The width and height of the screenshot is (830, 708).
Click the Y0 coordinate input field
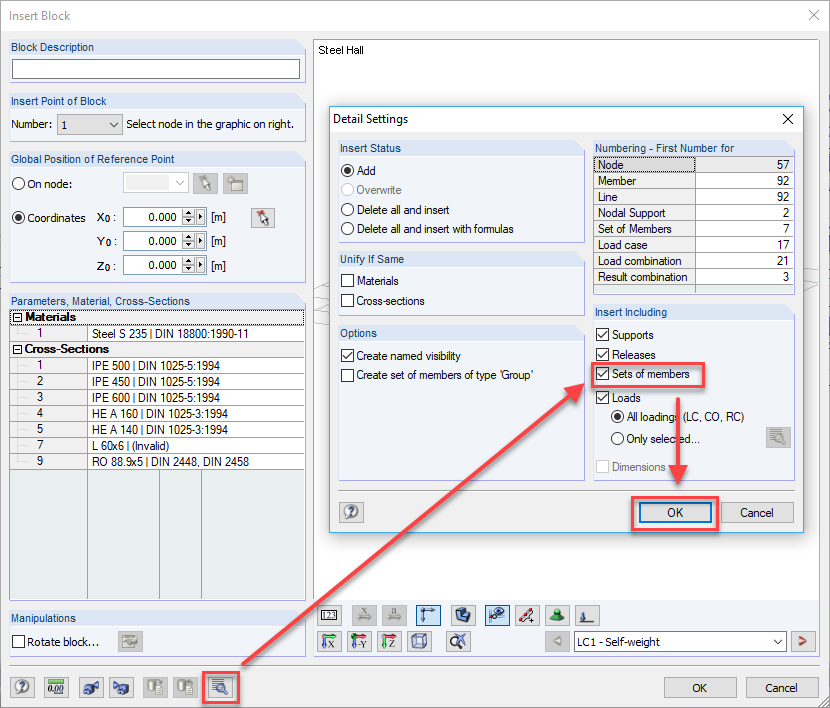(x=154, y=241)
